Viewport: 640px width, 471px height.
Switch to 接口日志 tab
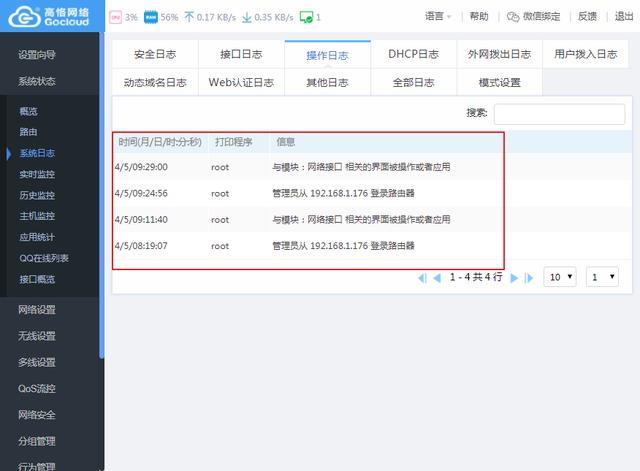[x=241, y=54]
